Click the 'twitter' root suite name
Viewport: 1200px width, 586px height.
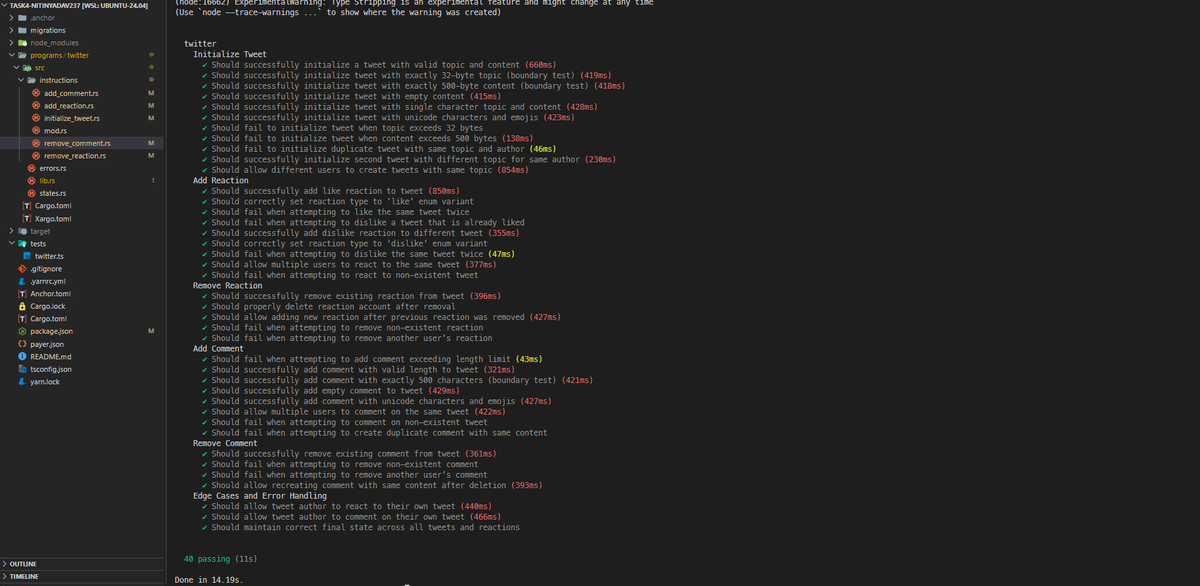[x=200, y=44]
